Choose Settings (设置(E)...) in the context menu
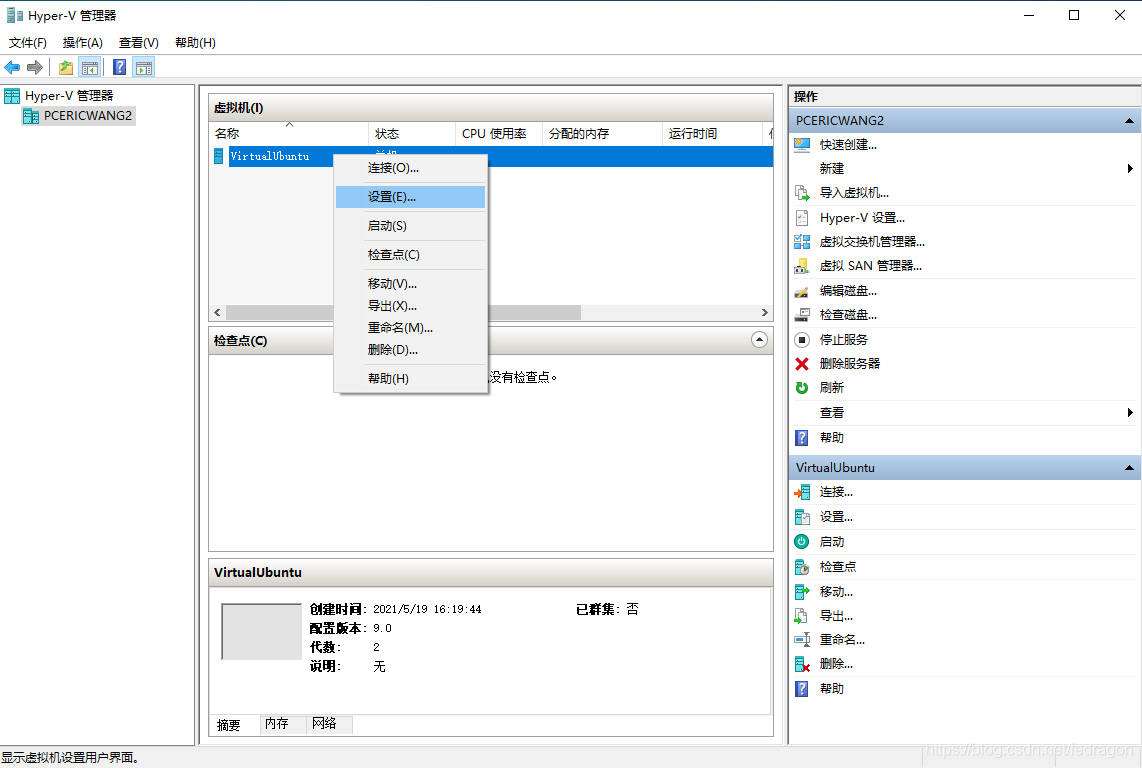Screen dimensions: 1142x768 click(x=410, y=197)
